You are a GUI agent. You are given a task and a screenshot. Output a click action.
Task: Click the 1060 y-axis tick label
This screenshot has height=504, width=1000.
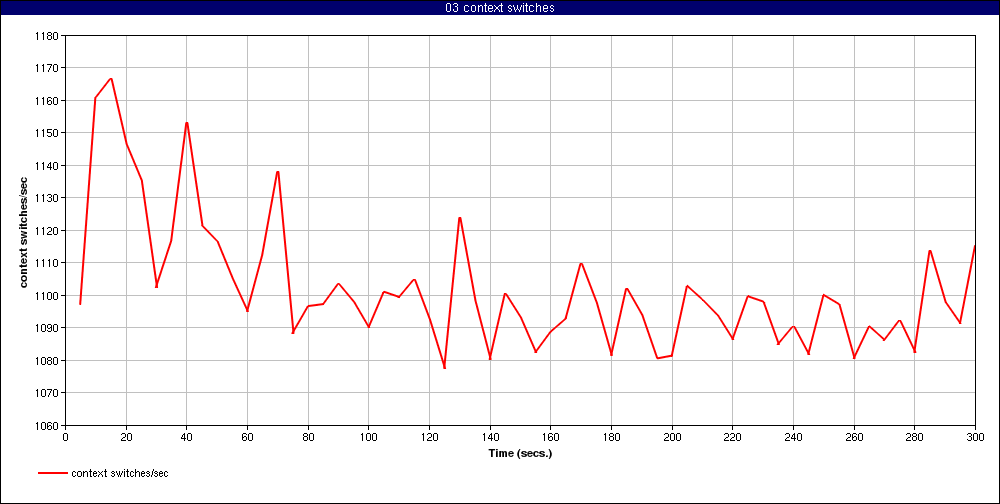point(48,426)
